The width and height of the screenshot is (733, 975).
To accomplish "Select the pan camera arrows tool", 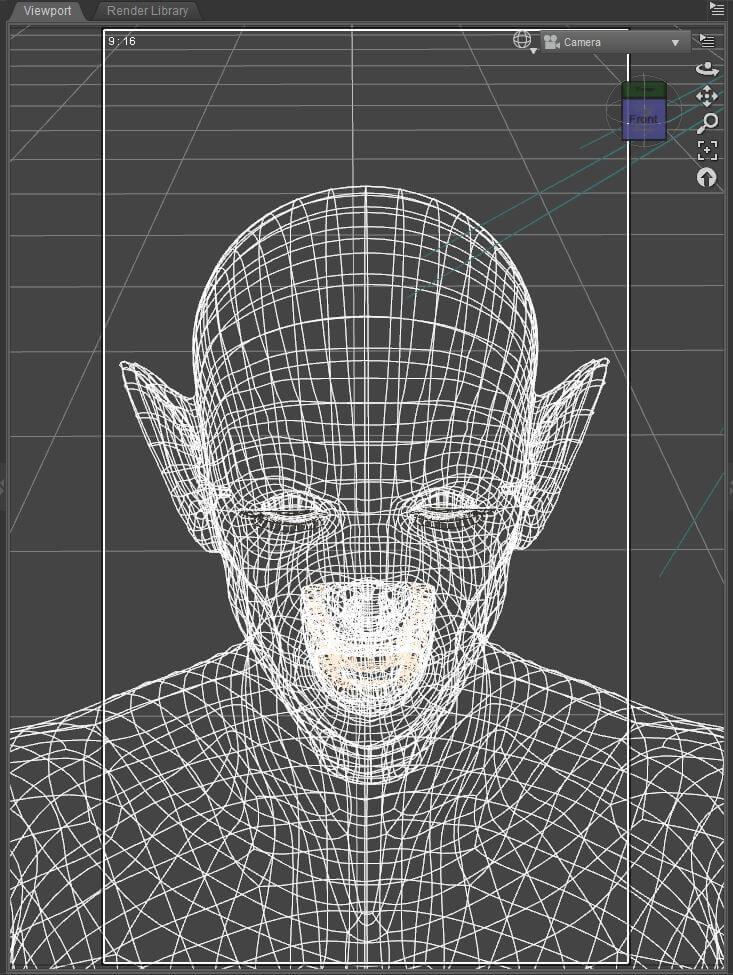I will click(x=707, y=96).
